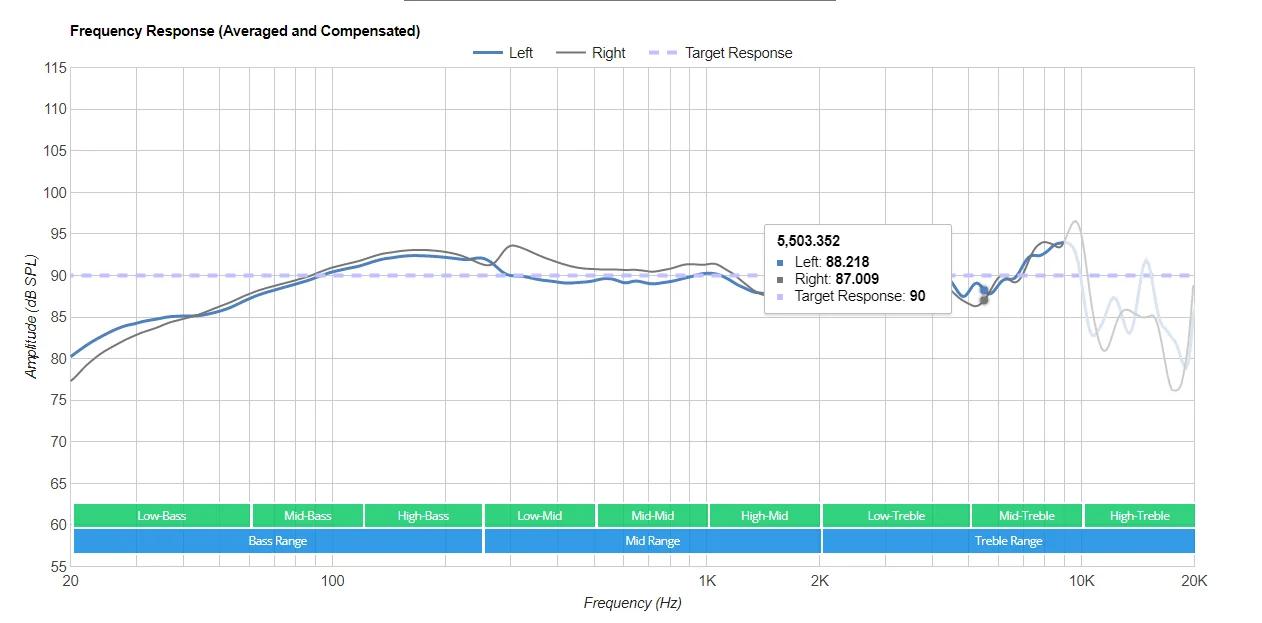Select the Mid-Treble frequency band
1262x623 pixels.
point(1026,516)
